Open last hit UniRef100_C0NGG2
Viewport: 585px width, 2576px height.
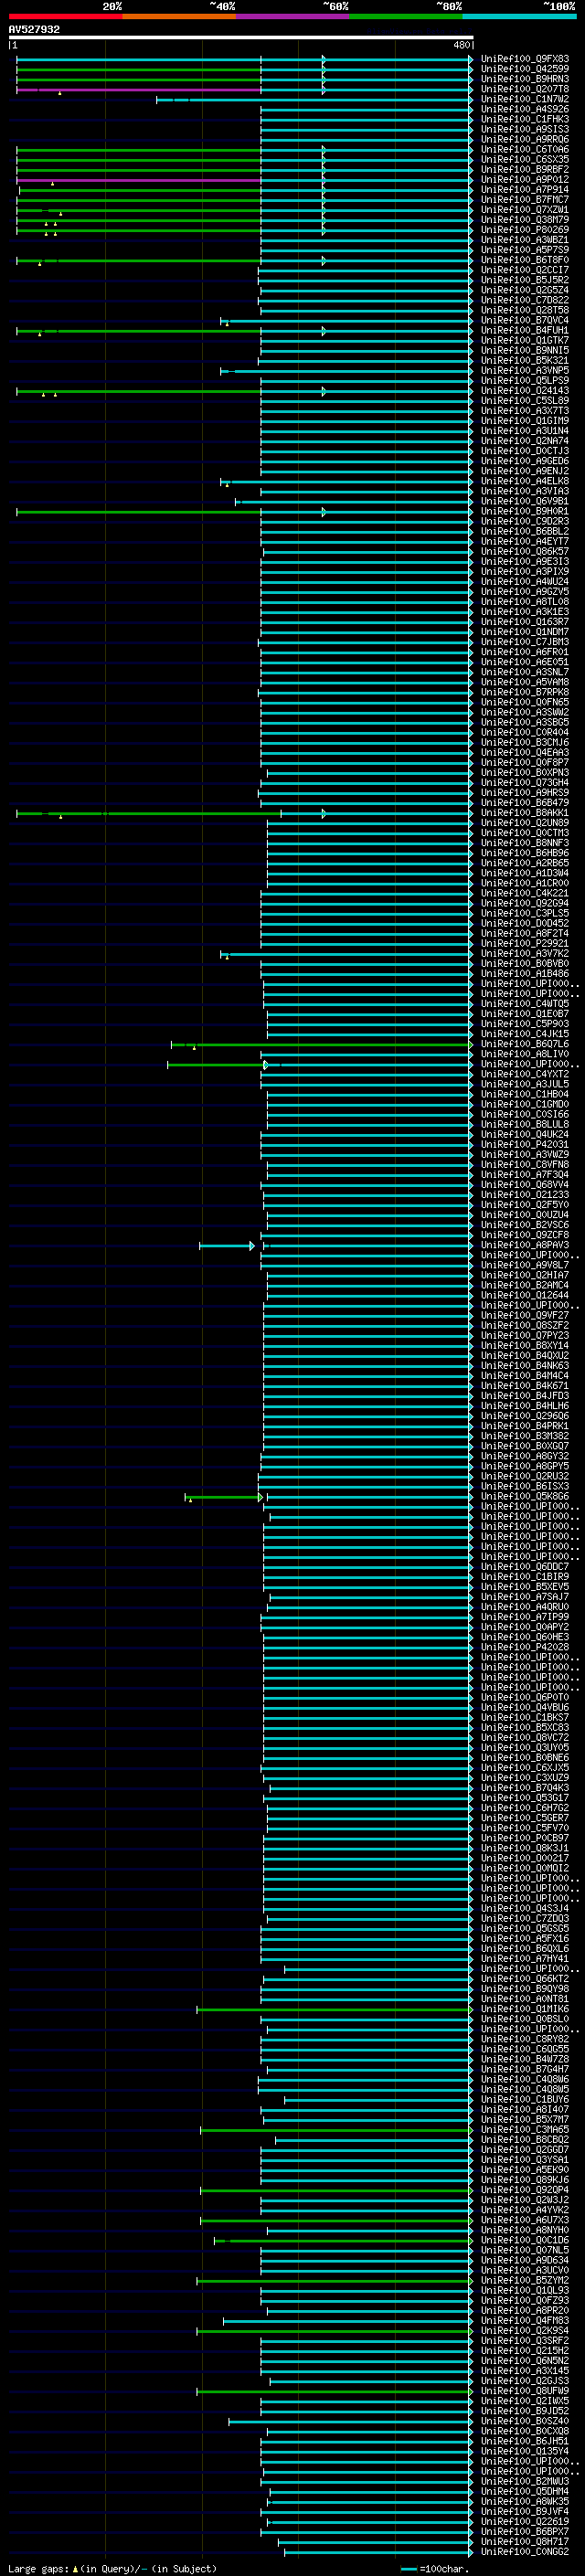525,2552
